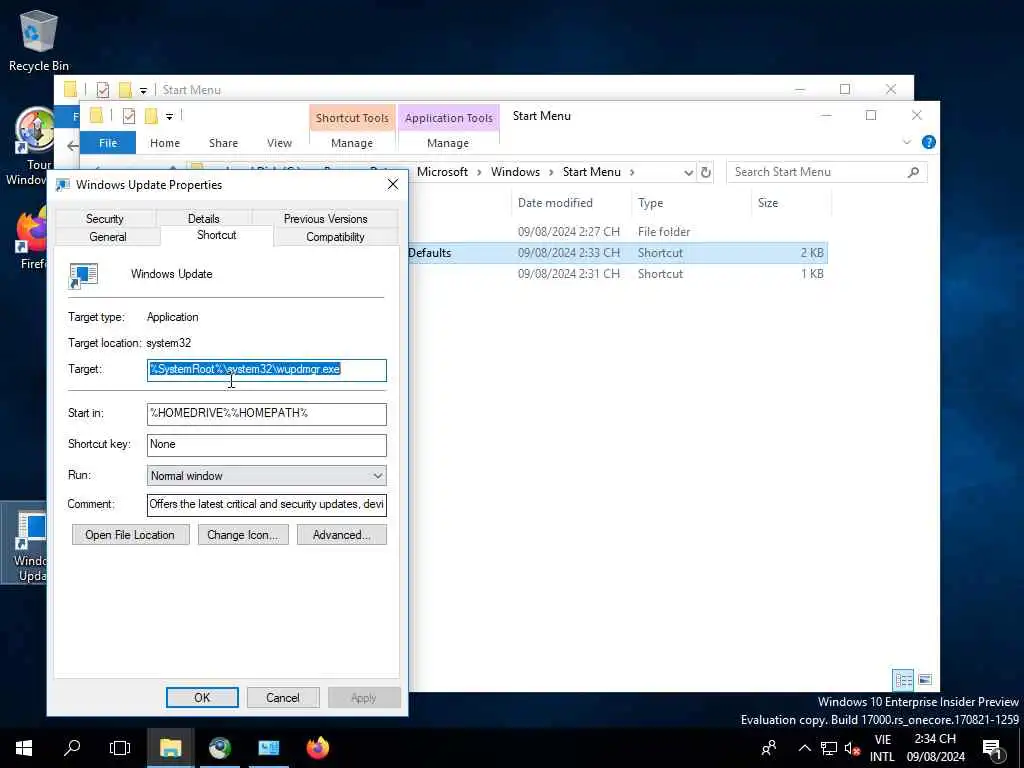
Task: Click the chevron after Microsoft in the breadcrumb
Action: [x=479, y=172]
